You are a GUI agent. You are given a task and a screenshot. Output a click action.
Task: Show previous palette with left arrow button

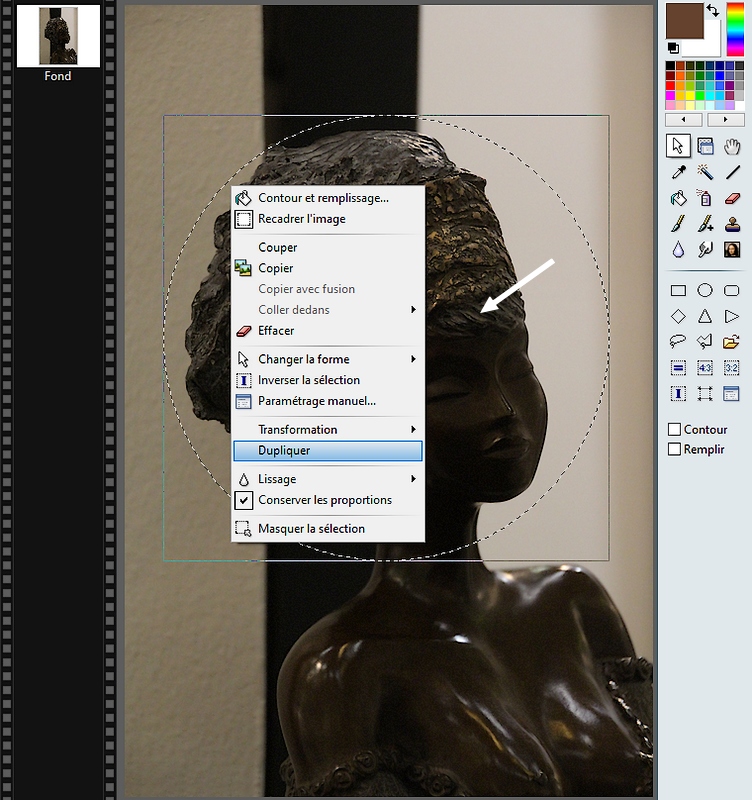pos(684,120)
